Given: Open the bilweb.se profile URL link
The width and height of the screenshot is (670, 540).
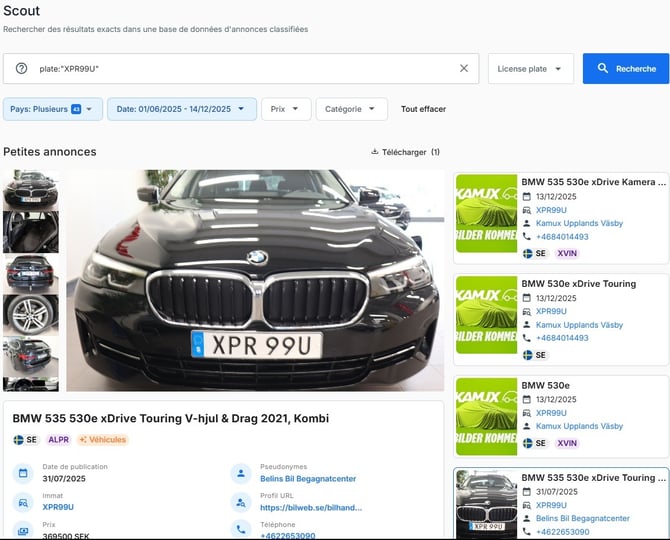Looking at the screenshot, I should click(311, 508).
